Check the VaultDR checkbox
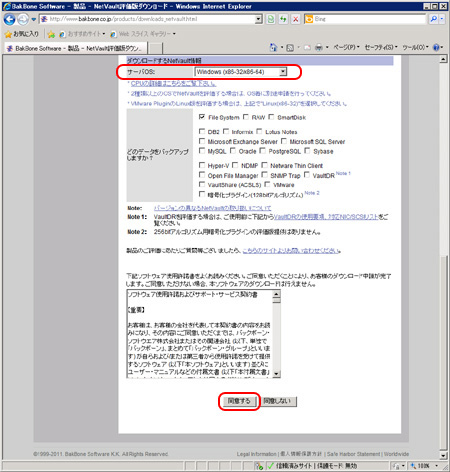The image size is (450, 472). (307, 175)
